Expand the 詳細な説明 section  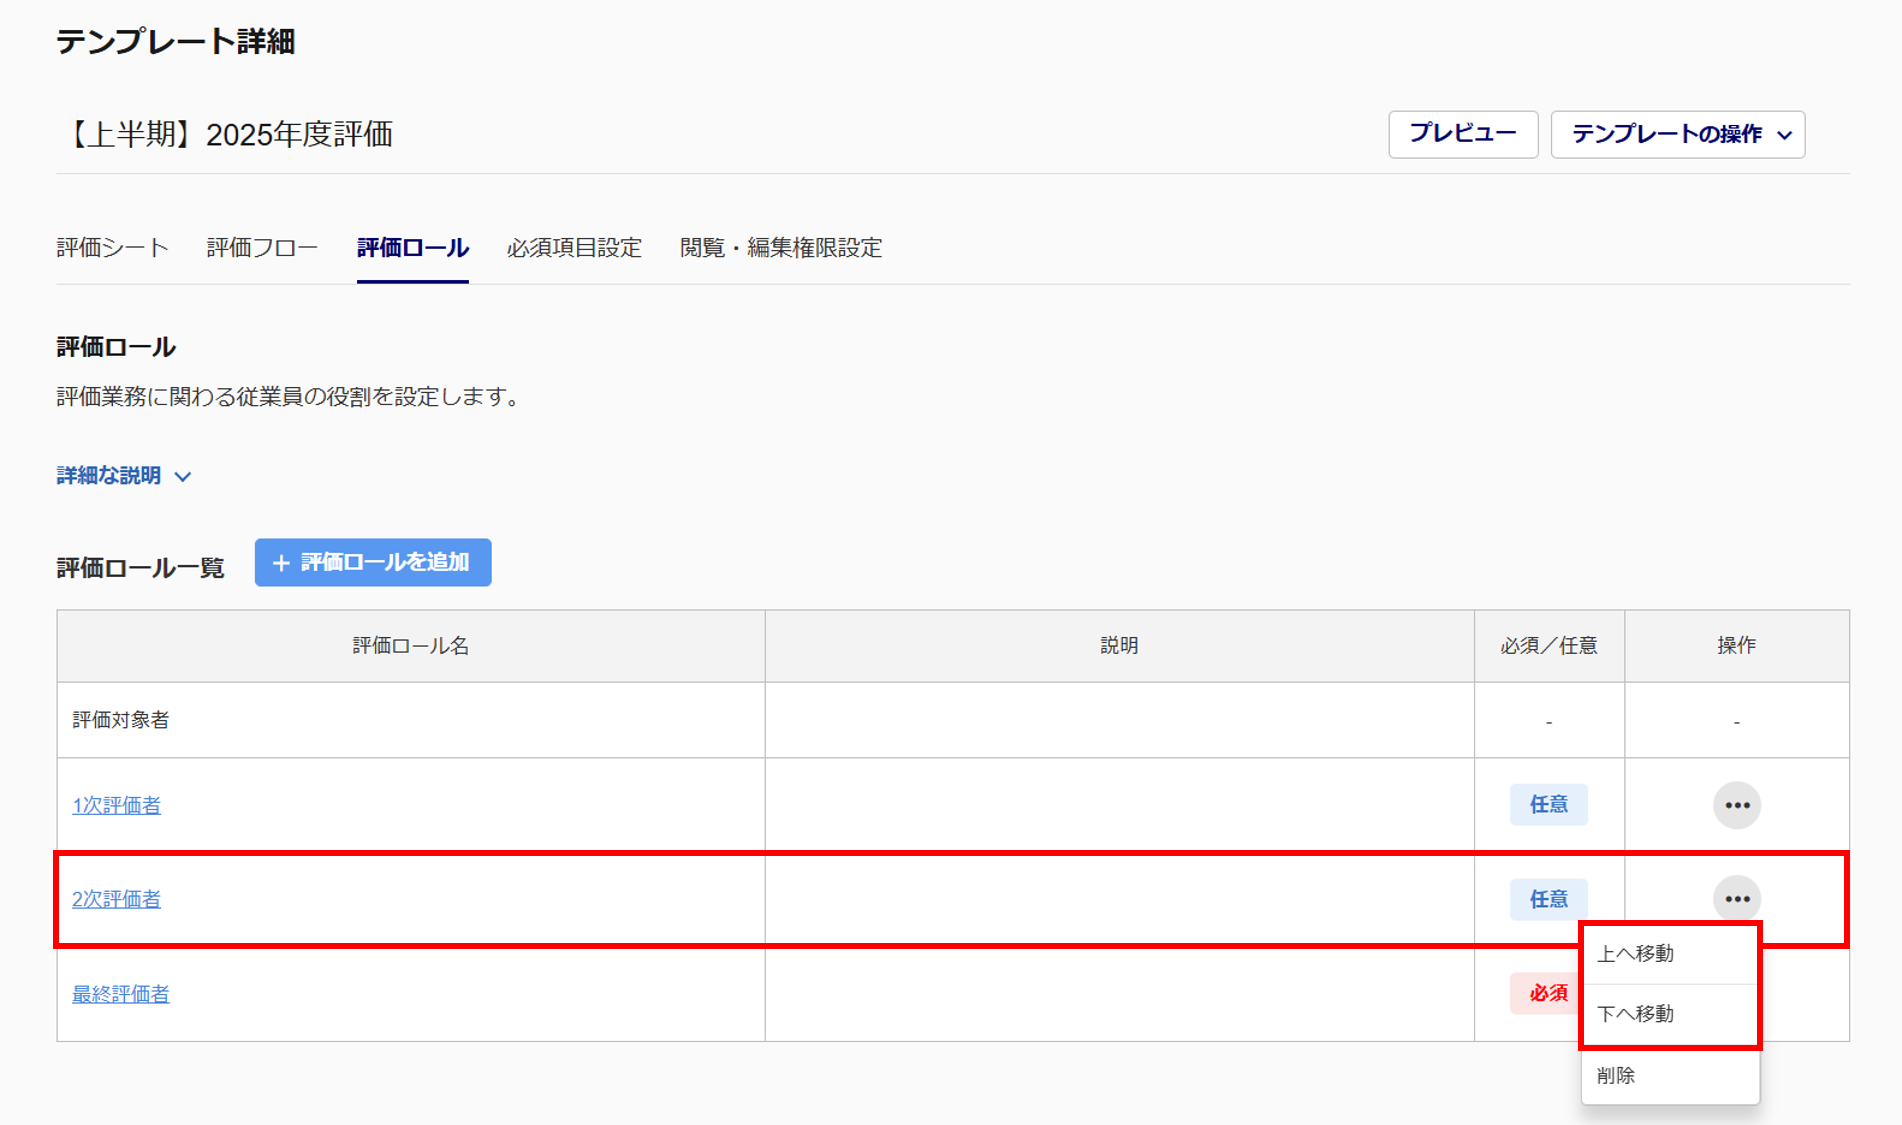coord(123,476)
